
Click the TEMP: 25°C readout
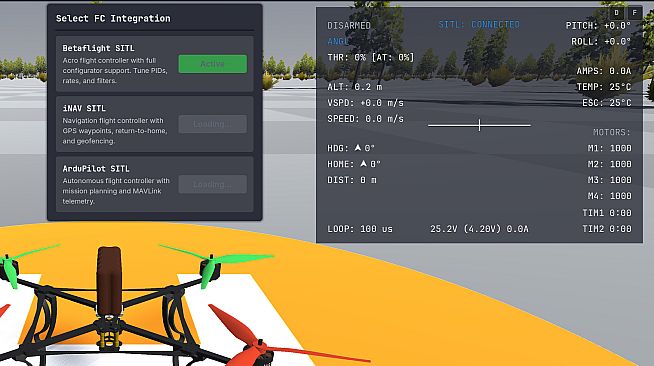click(x=604, y=87)
